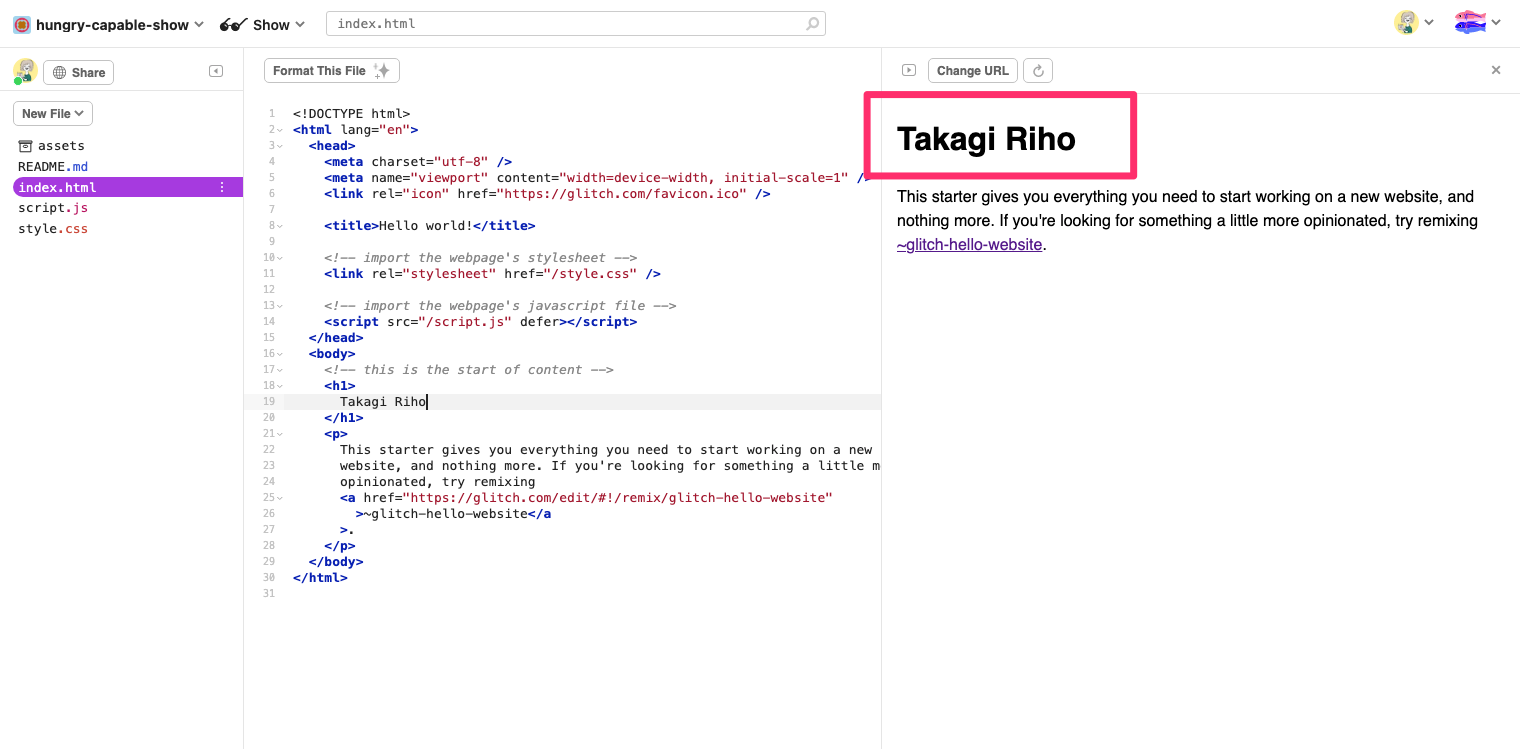Collapse the body tag code block
The width and height of the screenshot is (1520, 749).
pyautogui.click(x=280, y=354)
